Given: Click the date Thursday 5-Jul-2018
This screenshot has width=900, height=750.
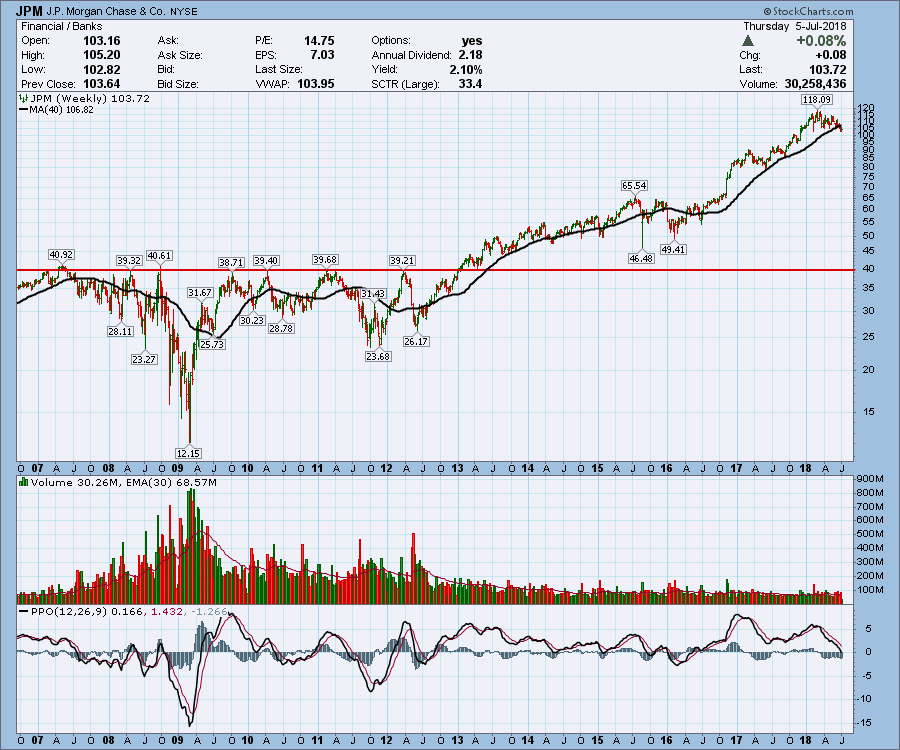Looking at the screenshot, I should coord(795,26).
